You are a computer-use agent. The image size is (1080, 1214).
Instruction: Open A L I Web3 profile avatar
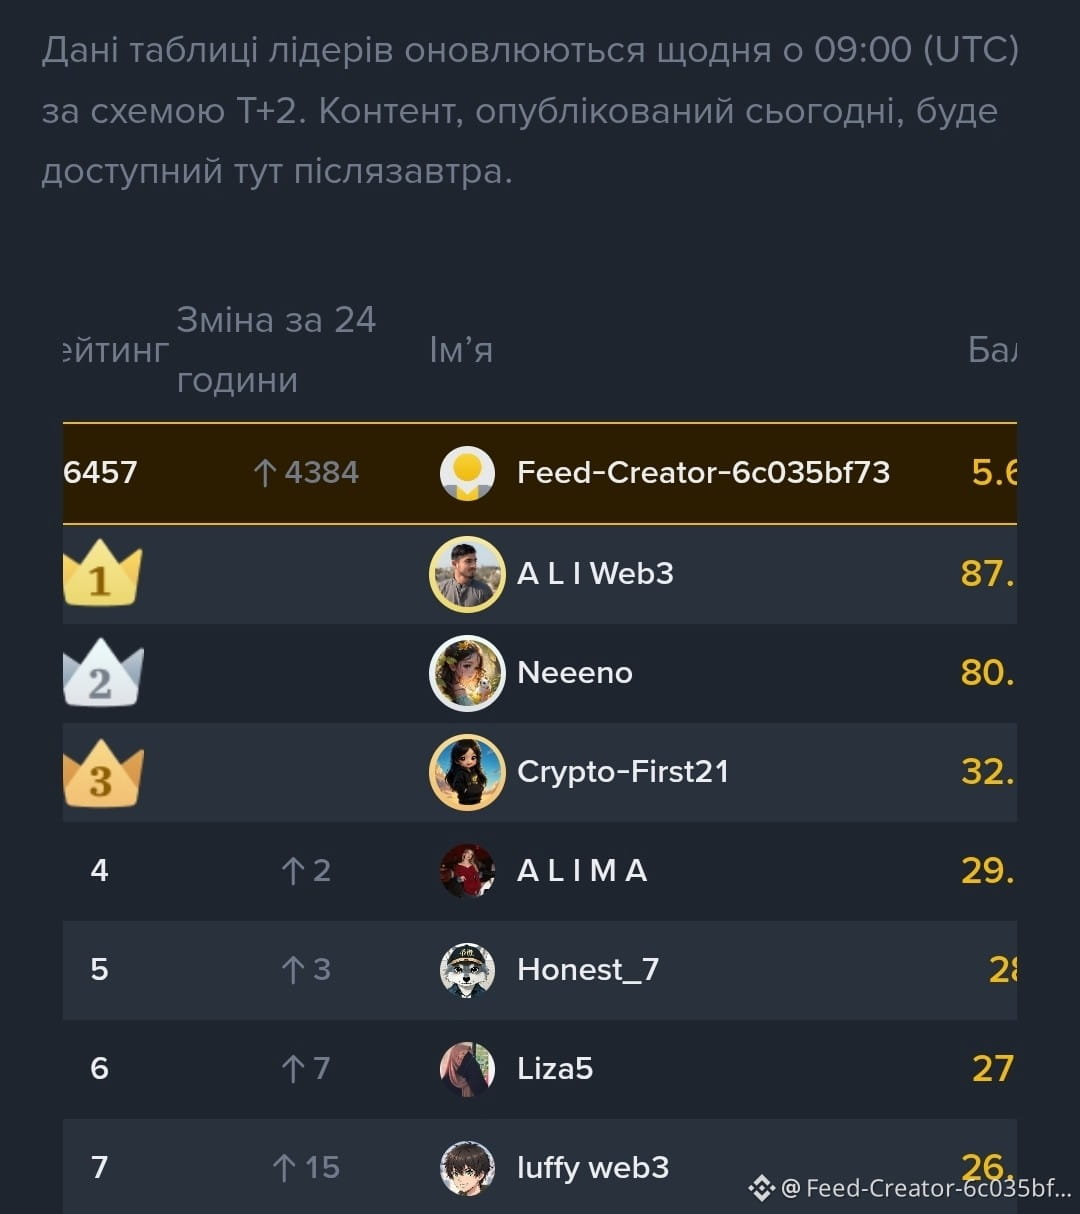467,574
